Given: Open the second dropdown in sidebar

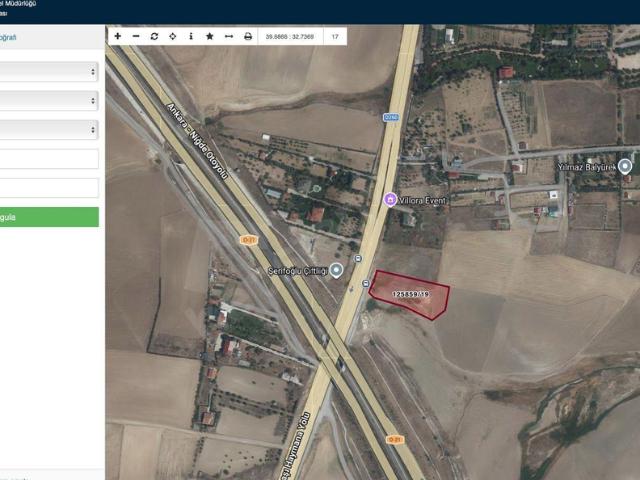Looking at the screenshot, I should click(x=49, y=100).
